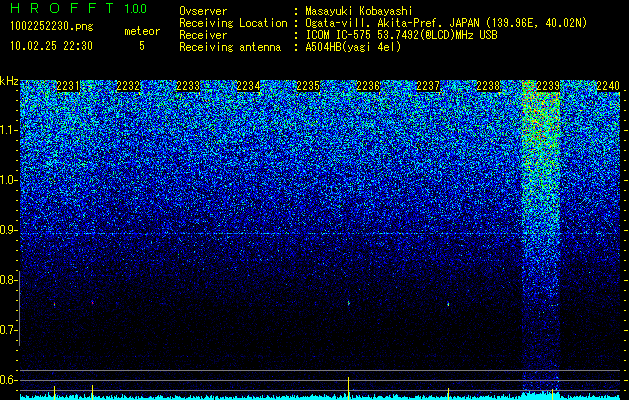Click the 2233 time marker
629x400 pixels.
tap(188, 86)
